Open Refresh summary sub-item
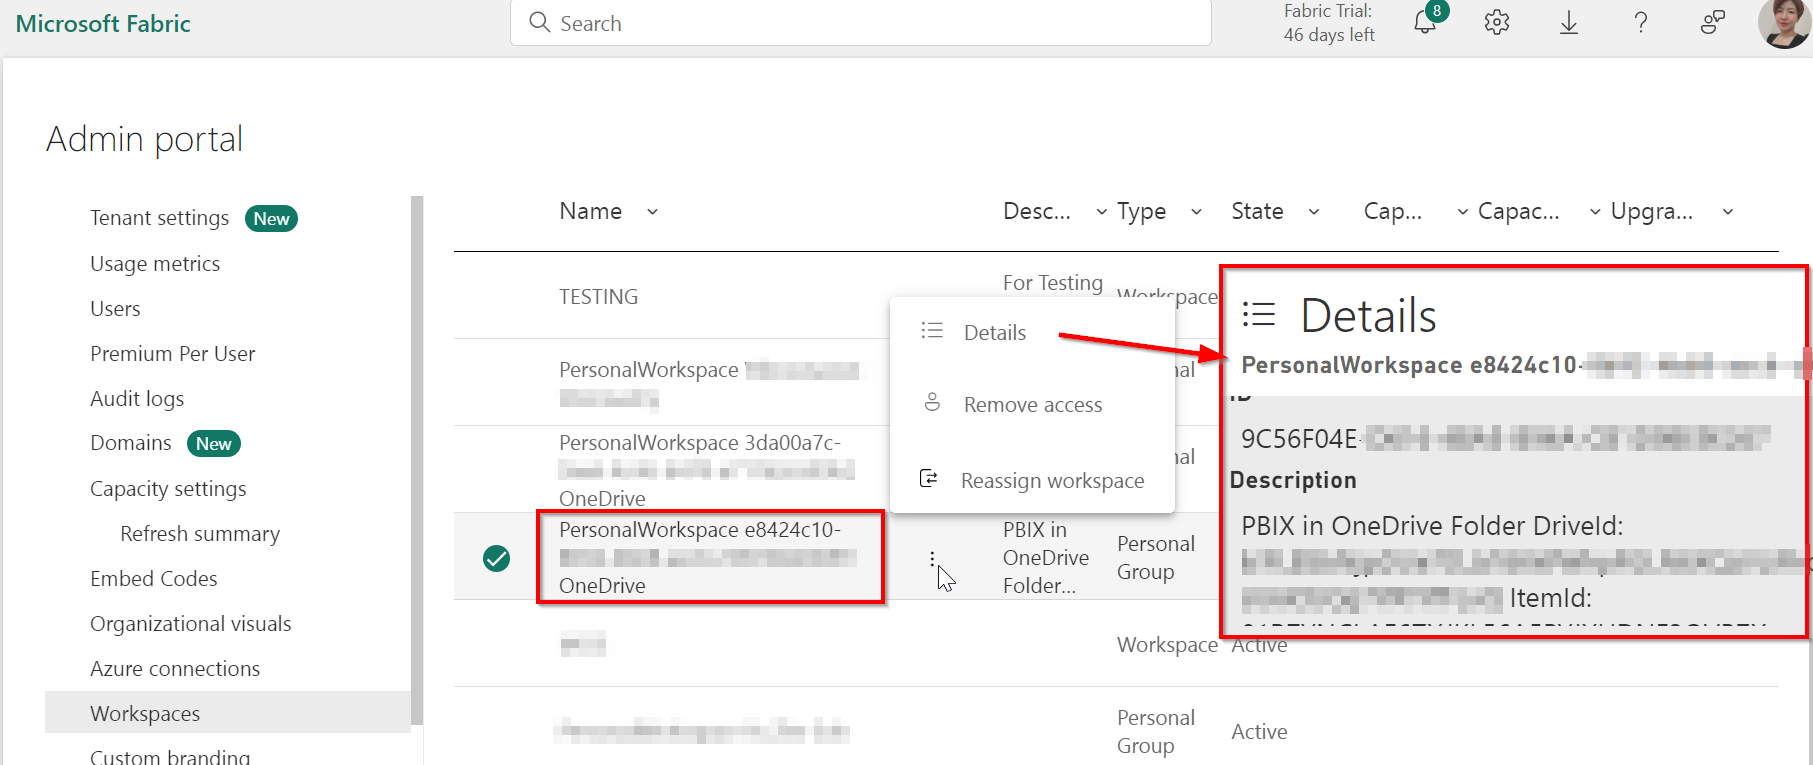 [x=200, y=534]
